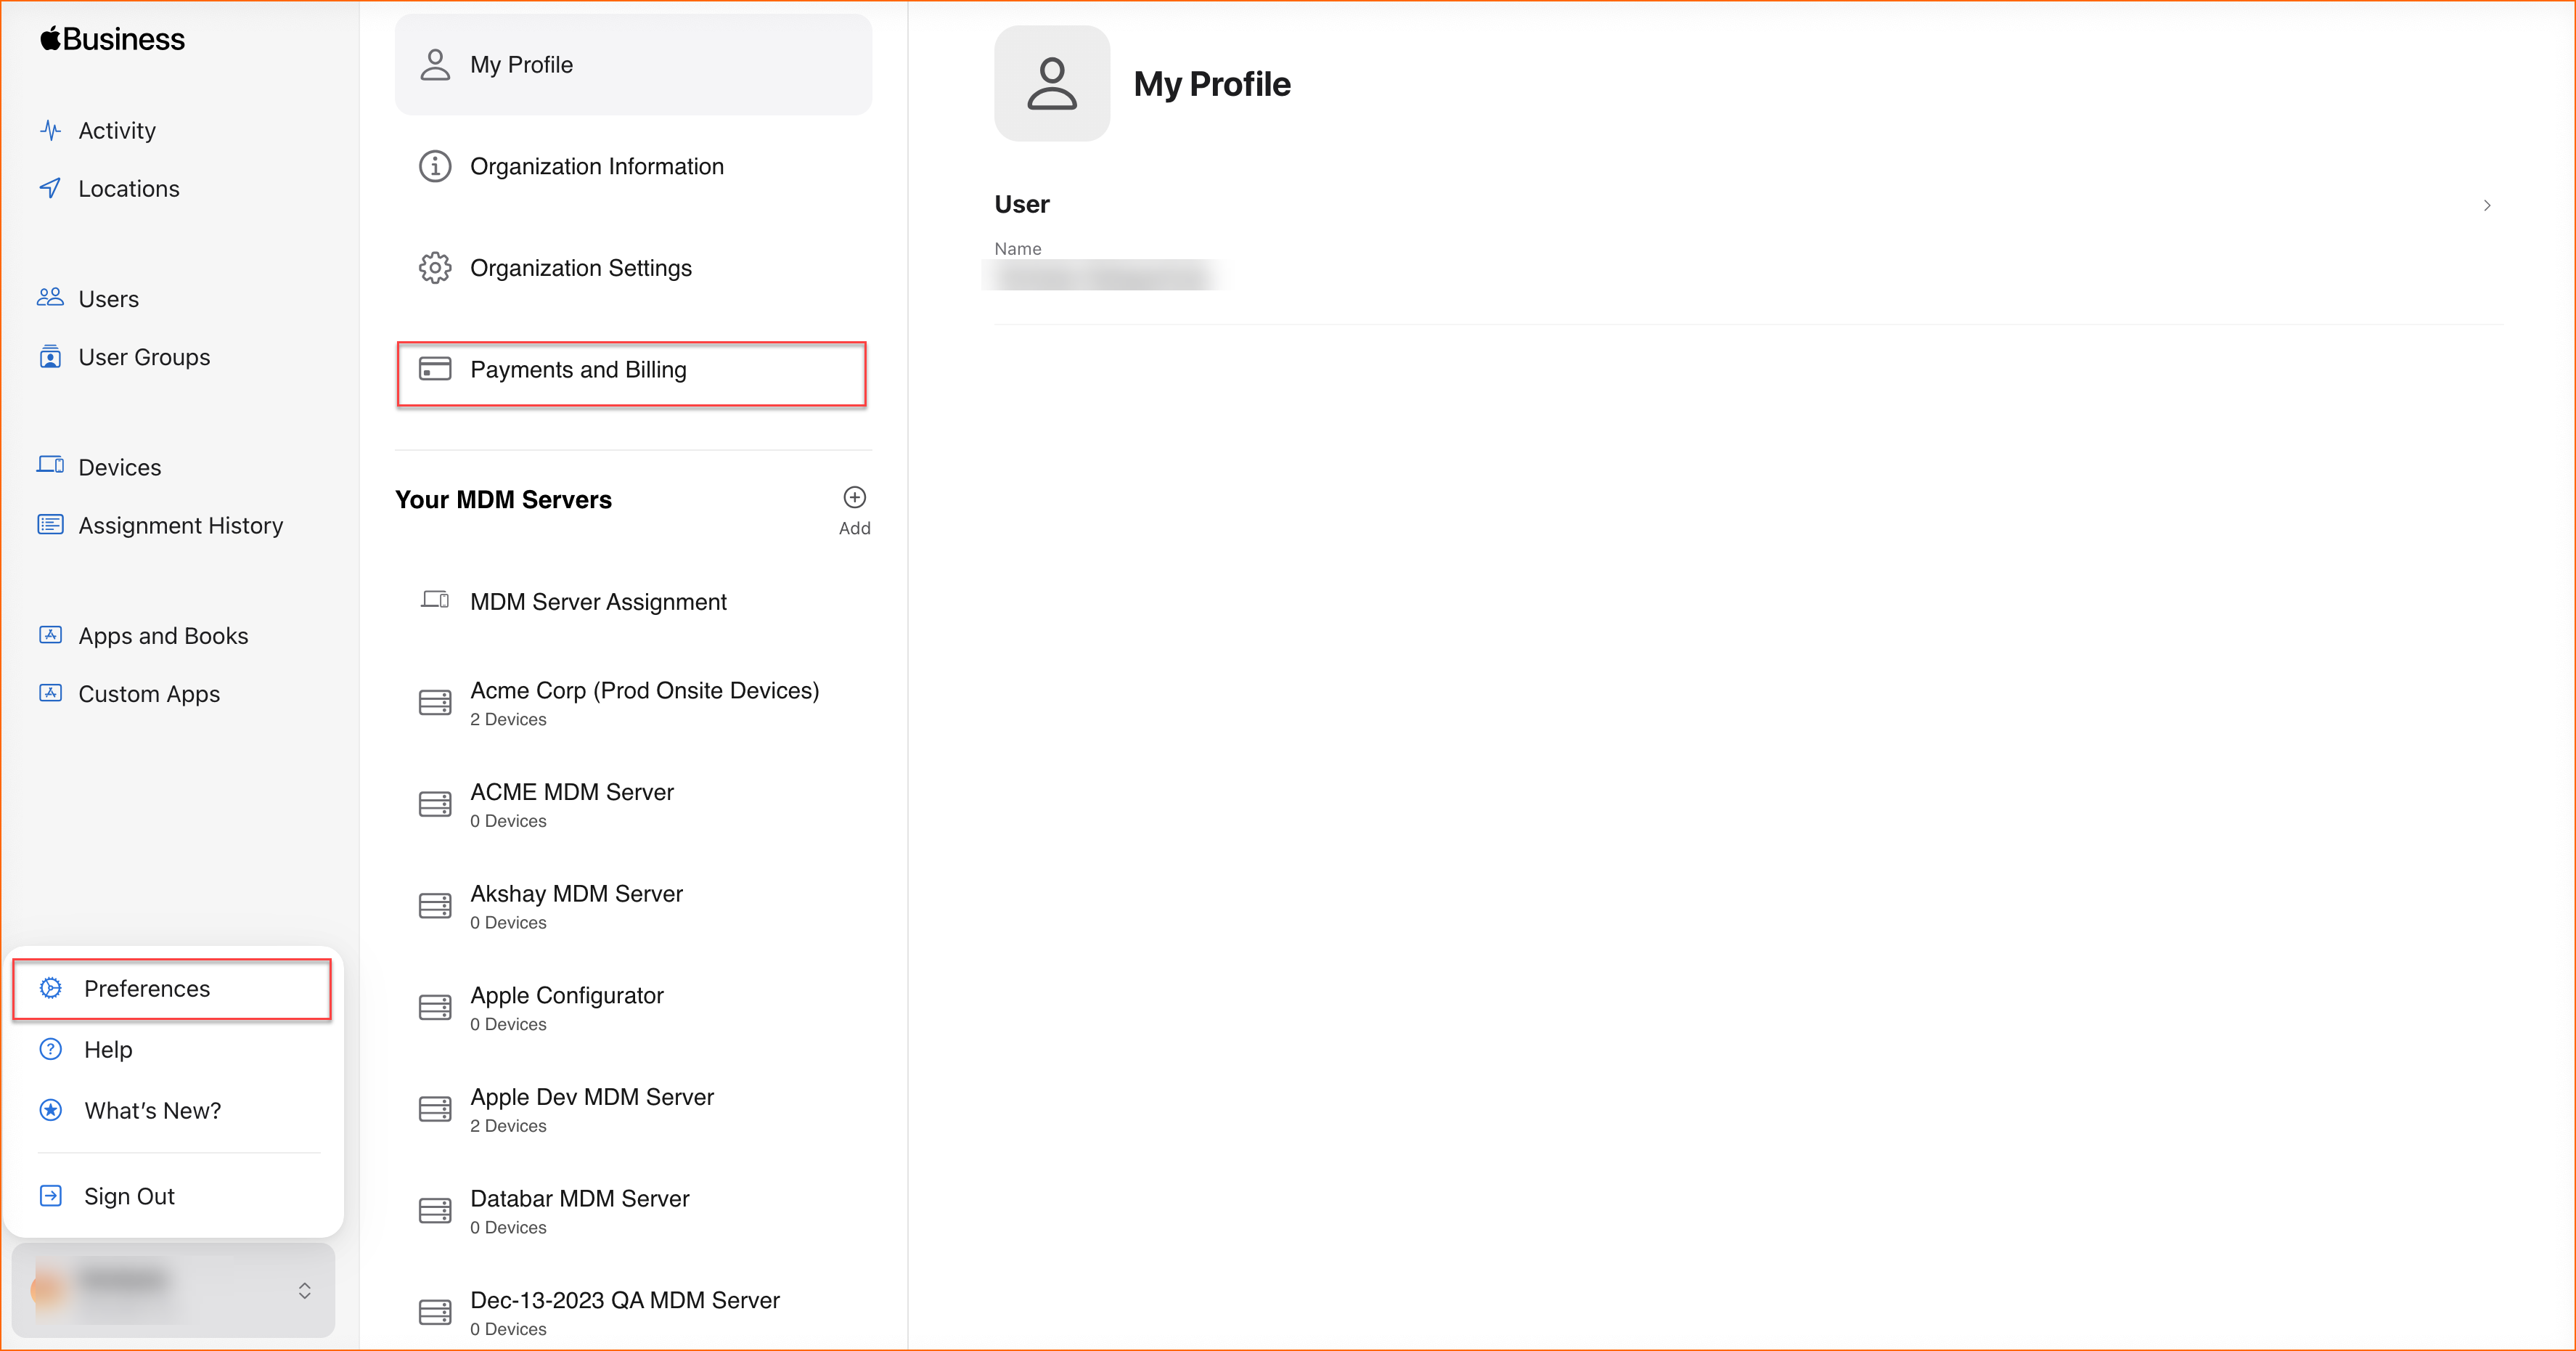Click the Apple Configurator server icon
Image resolution: width=2576 pixels, height=1351 pixels.
click(435, 1008)
